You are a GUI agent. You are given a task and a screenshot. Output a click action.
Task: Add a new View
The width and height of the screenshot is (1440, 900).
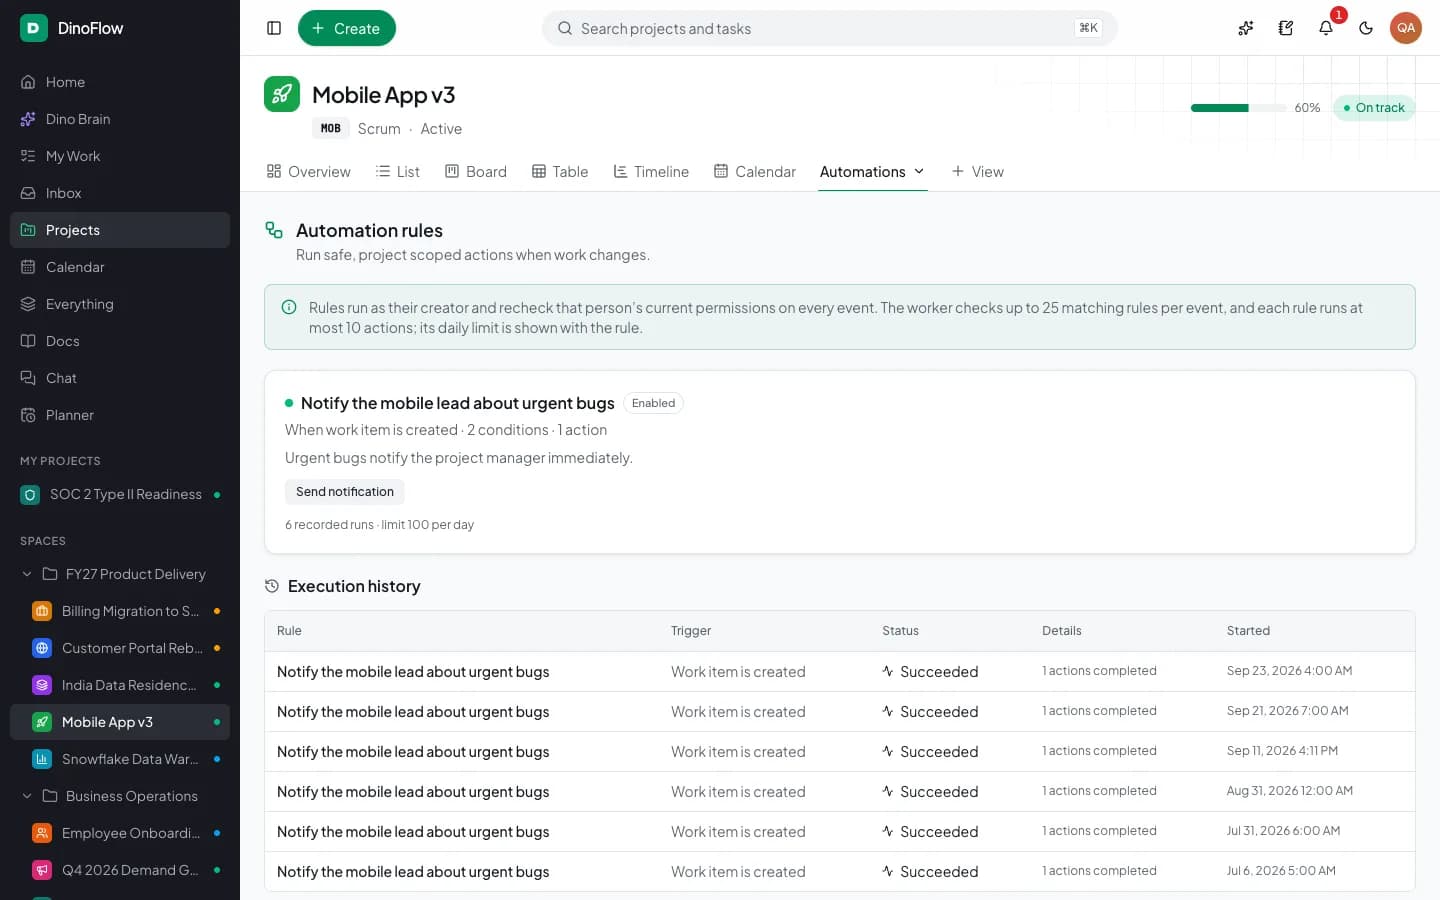click(977, 171)
